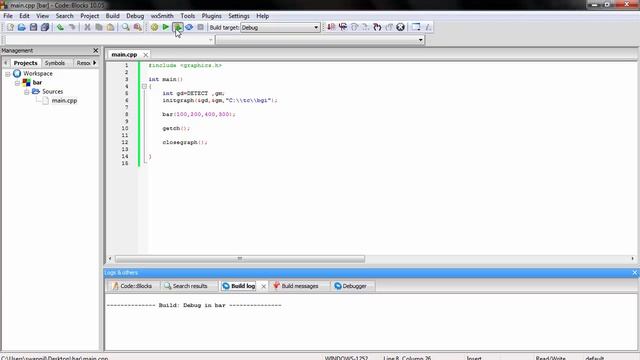This screenshot has width=640, height=360.
Task: Switch to the Projects tab
Action: (25, 63)
